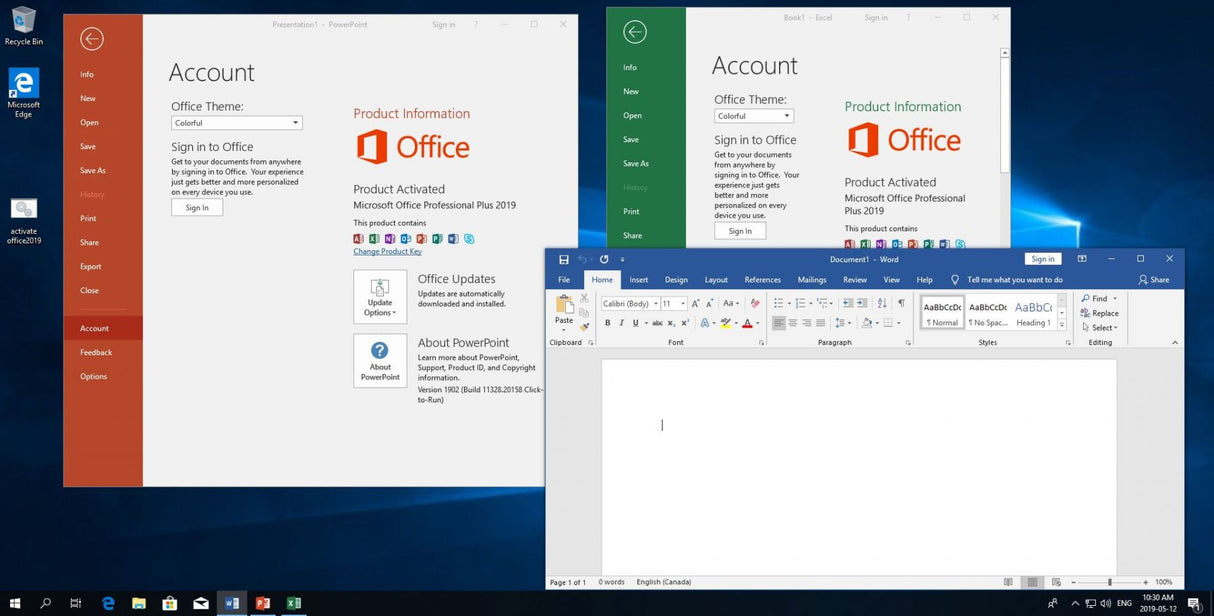
Task: Switch to the Insert ribbon tab
Action: click(638, 280)
